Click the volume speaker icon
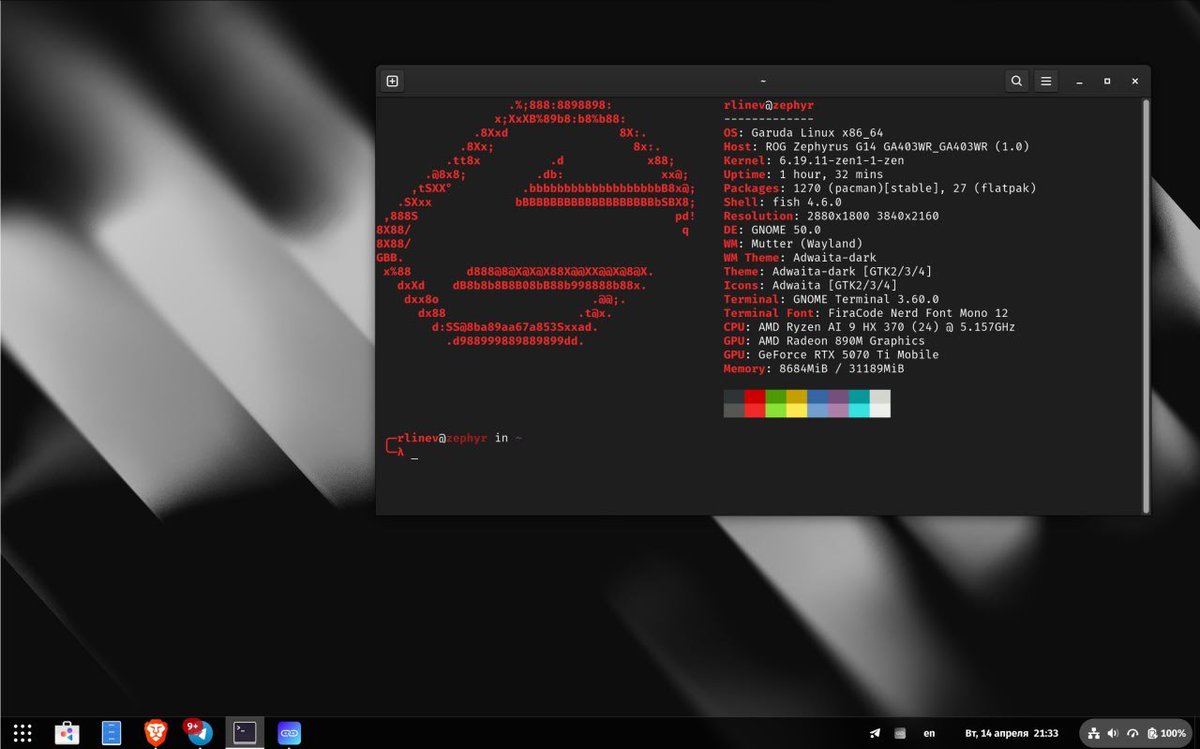 1115,733
